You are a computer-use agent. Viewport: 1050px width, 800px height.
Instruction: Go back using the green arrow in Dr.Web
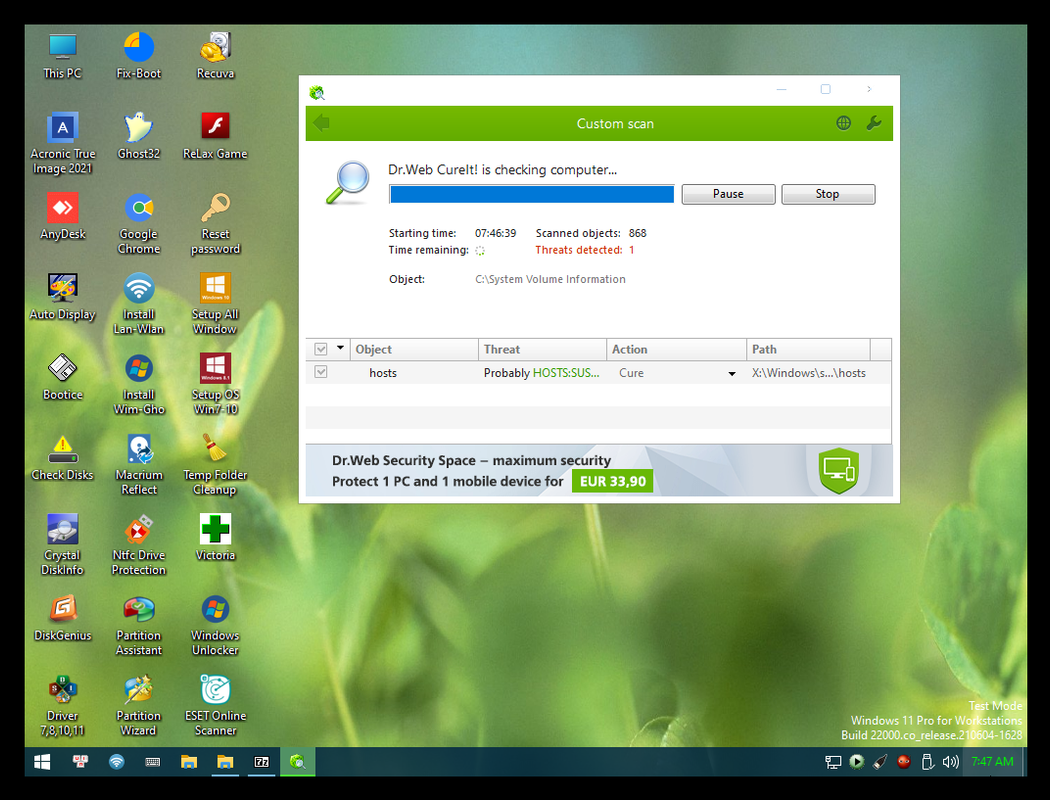pyautogui.click(x=321, y=123)
